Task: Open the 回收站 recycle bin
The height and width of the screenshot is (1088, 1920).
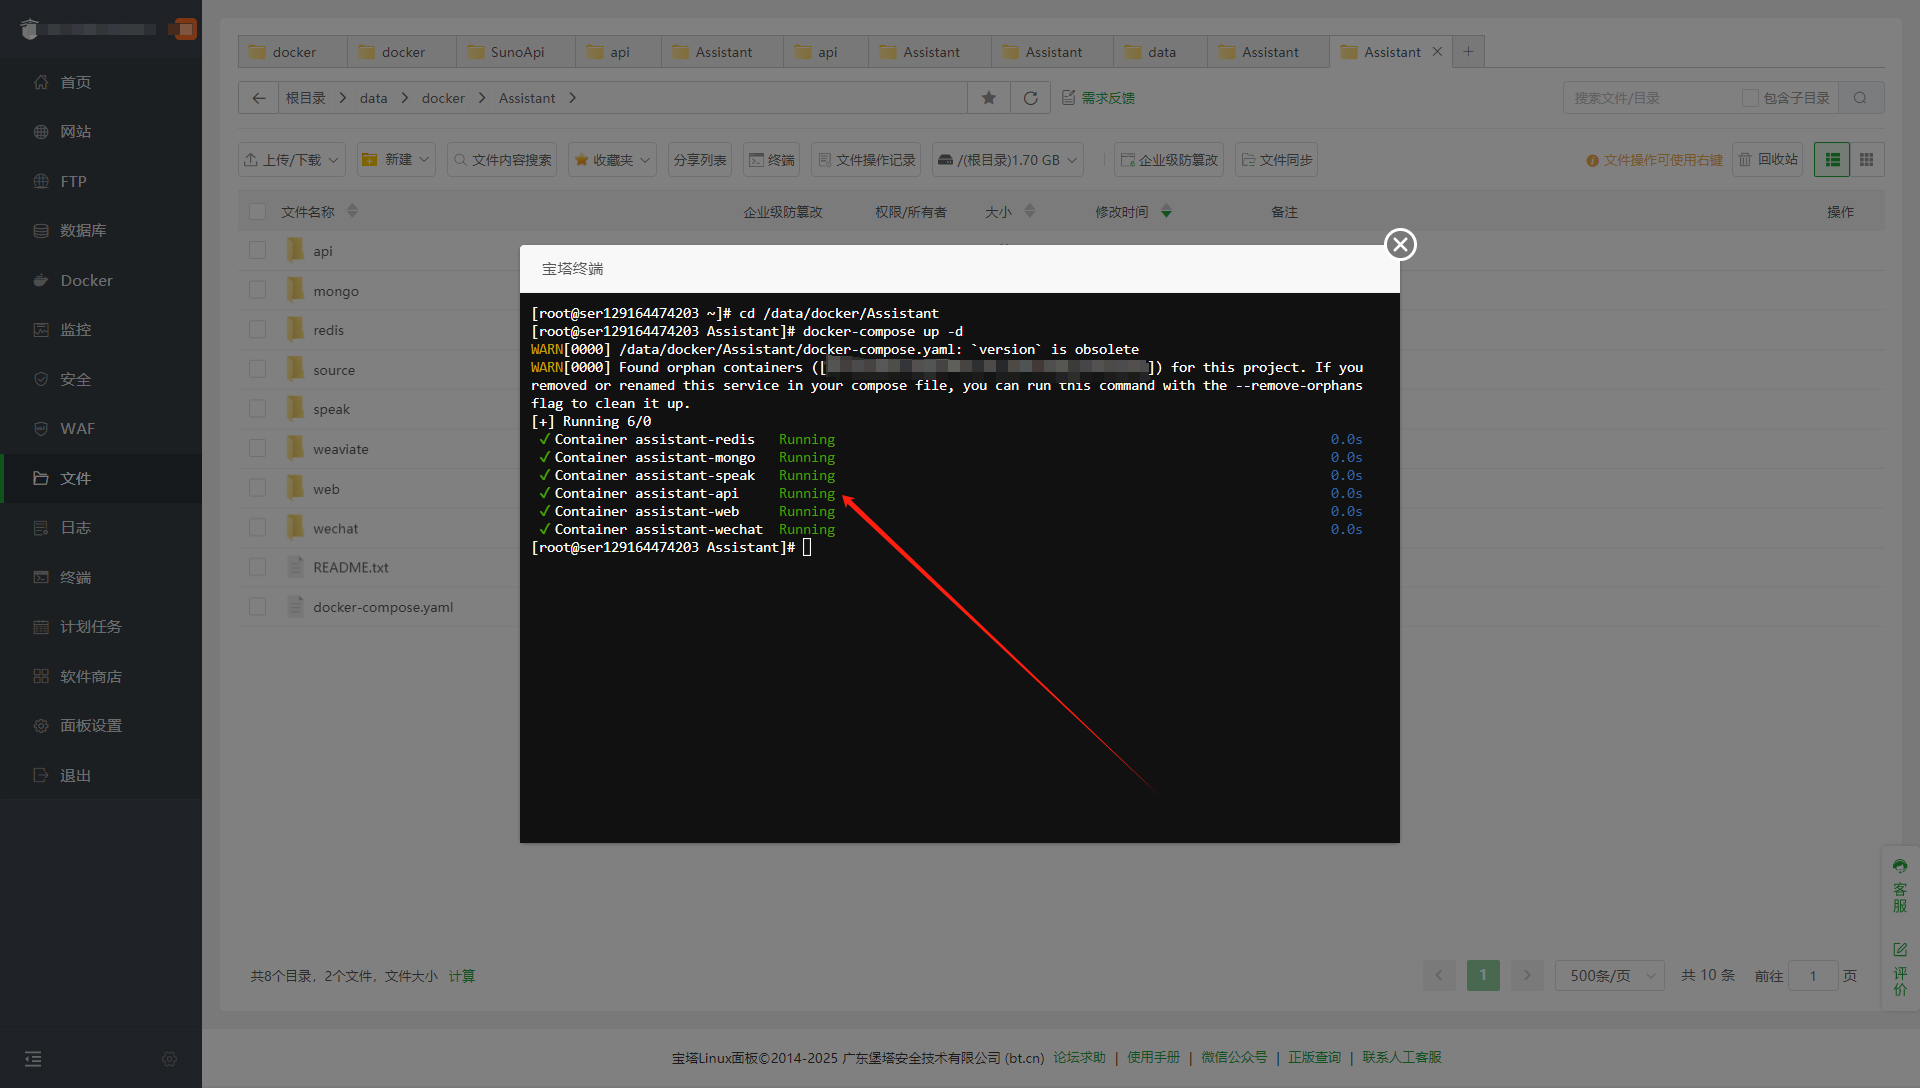Action: [x=1768, y=160]
